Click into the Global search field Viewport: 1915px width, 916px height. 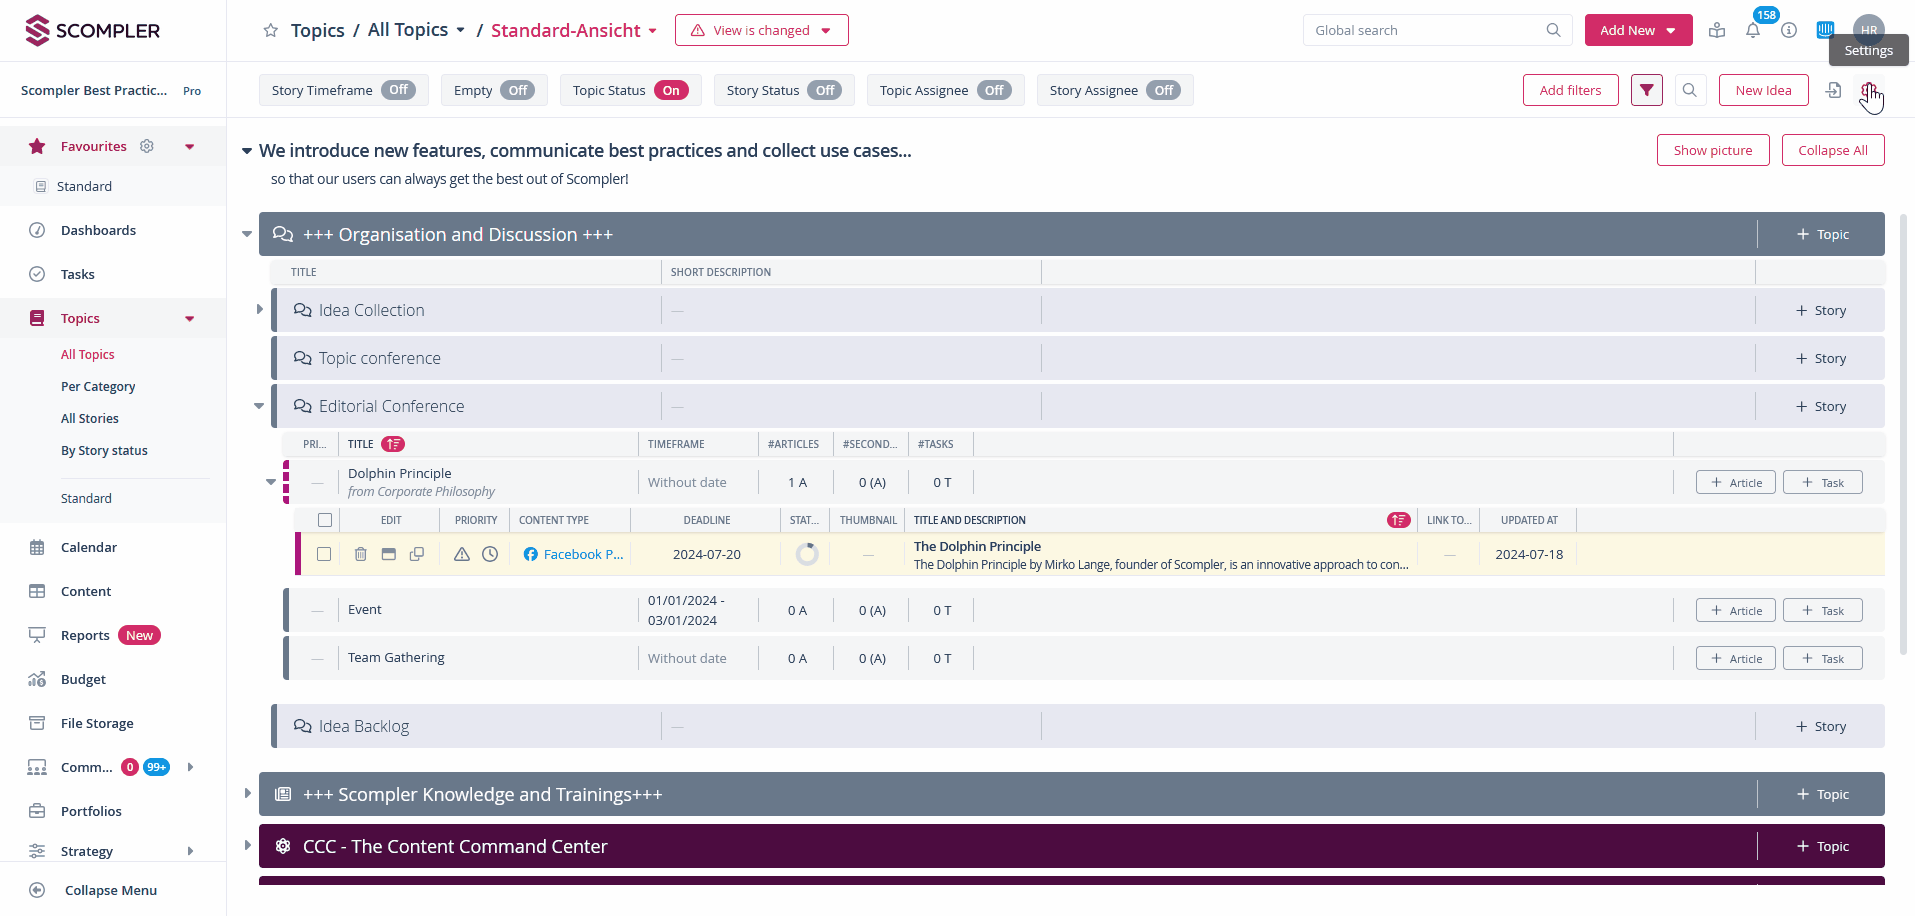tap(1427, 30)
